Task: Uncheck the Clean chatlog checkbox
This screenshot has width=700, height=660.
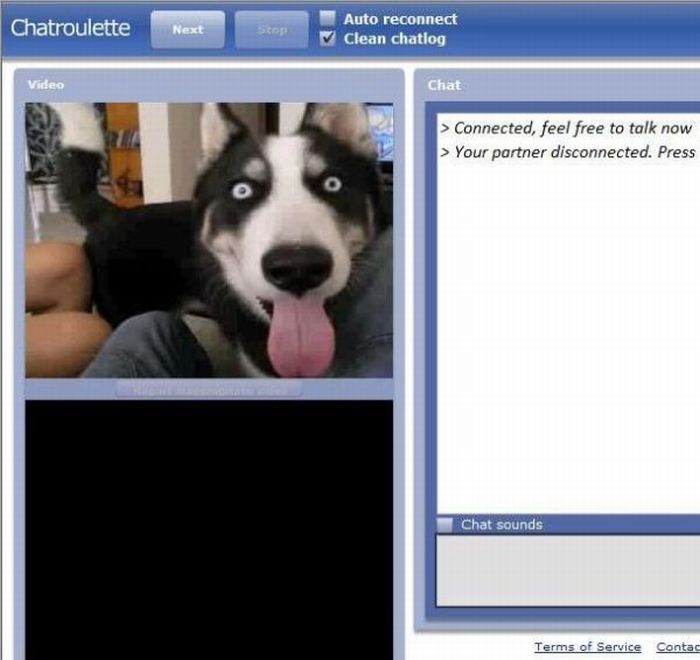Action: point(327,38)
